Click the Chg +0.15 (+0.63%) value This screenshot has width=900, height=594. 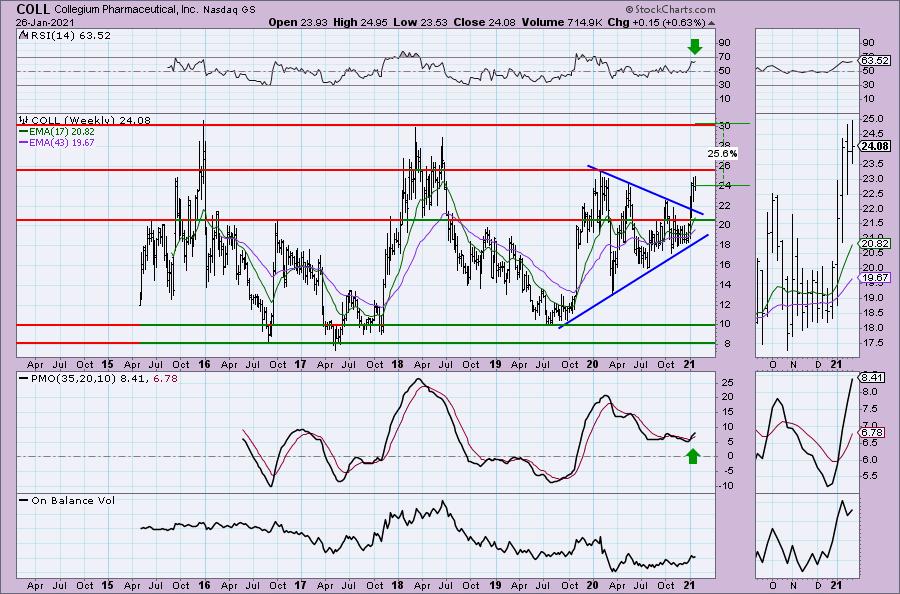pos(656,22)
